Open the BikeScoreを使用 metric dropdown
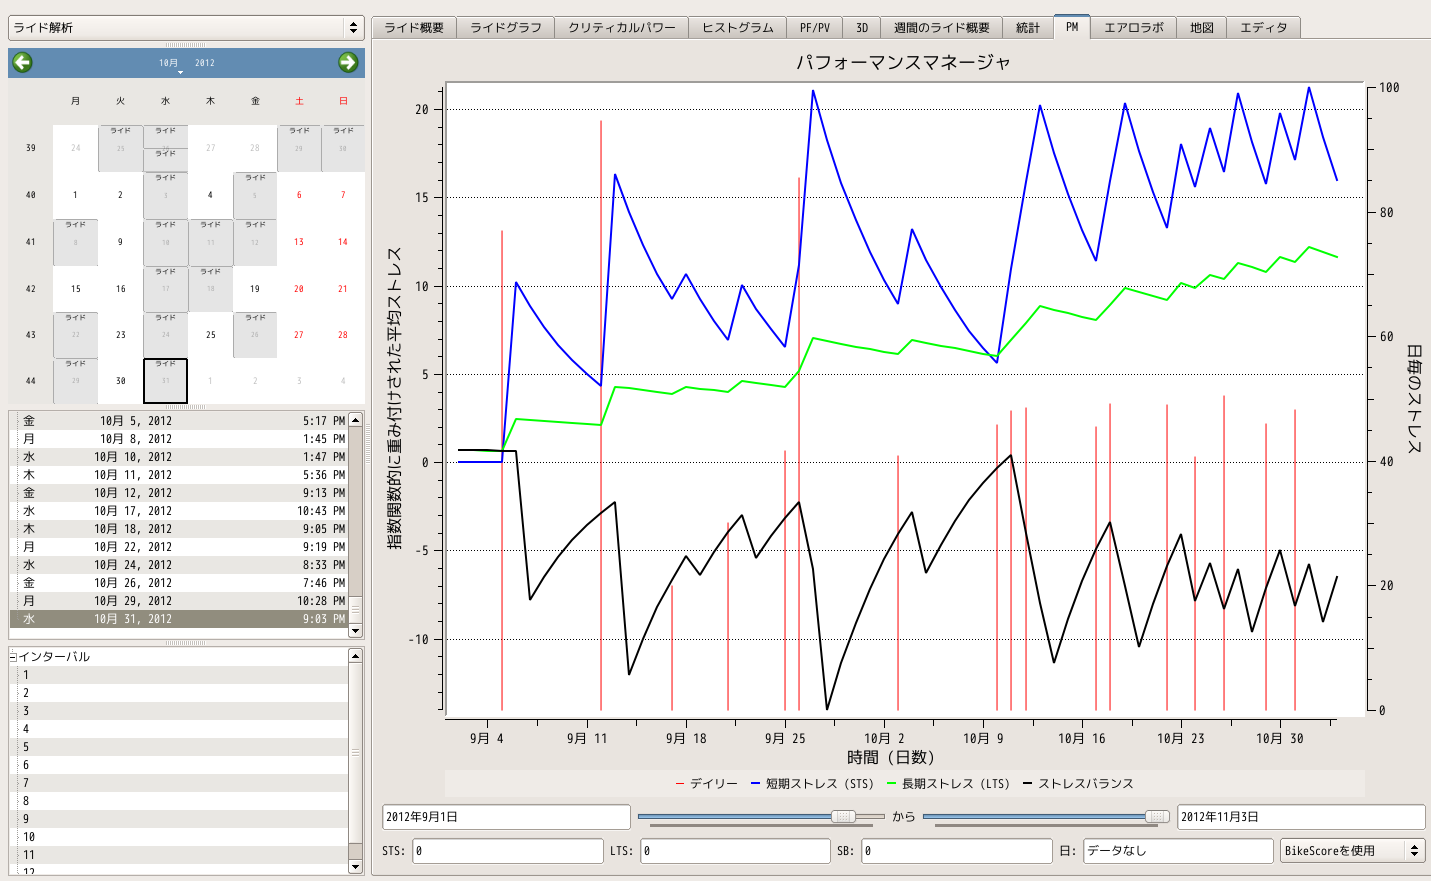This screenshot has height=881, width=1431. (1353, 851)
